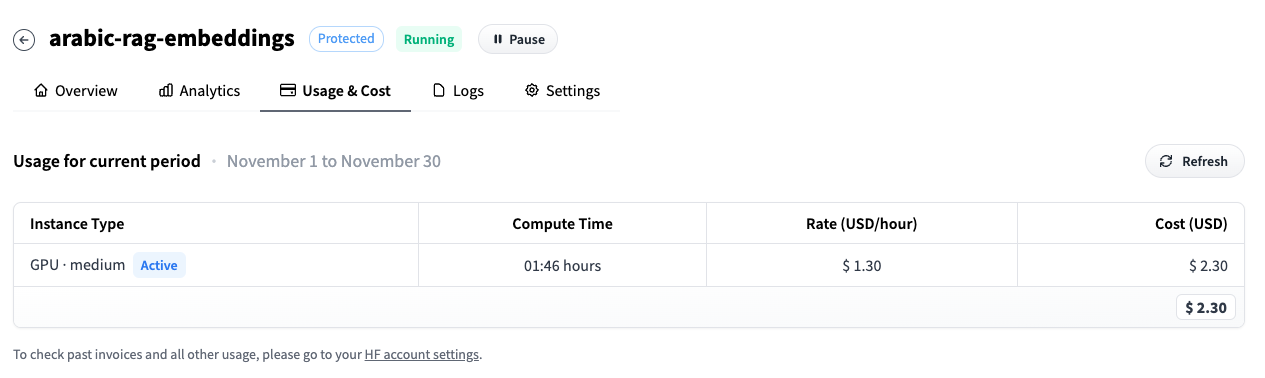Screen dimensions: 1265x378
Task: Click the pause icon in Pause button
Action: coord(497,40)
